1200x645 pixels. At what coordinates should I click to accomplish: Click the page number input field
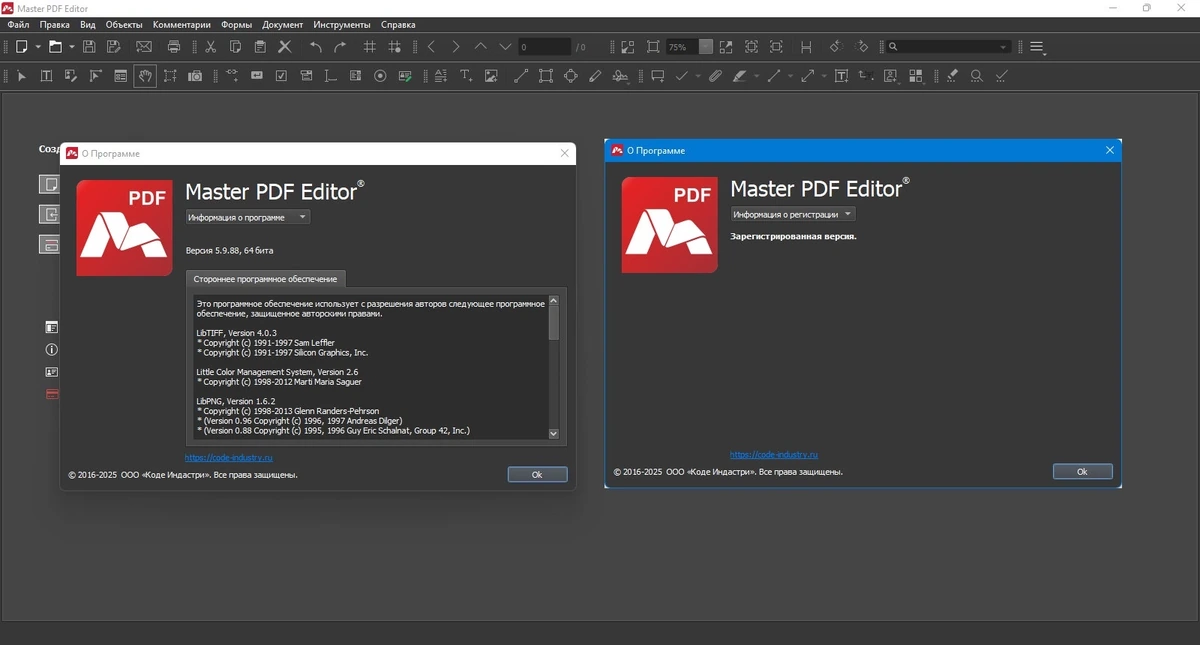pyautogui.click(x=544, y=47)
